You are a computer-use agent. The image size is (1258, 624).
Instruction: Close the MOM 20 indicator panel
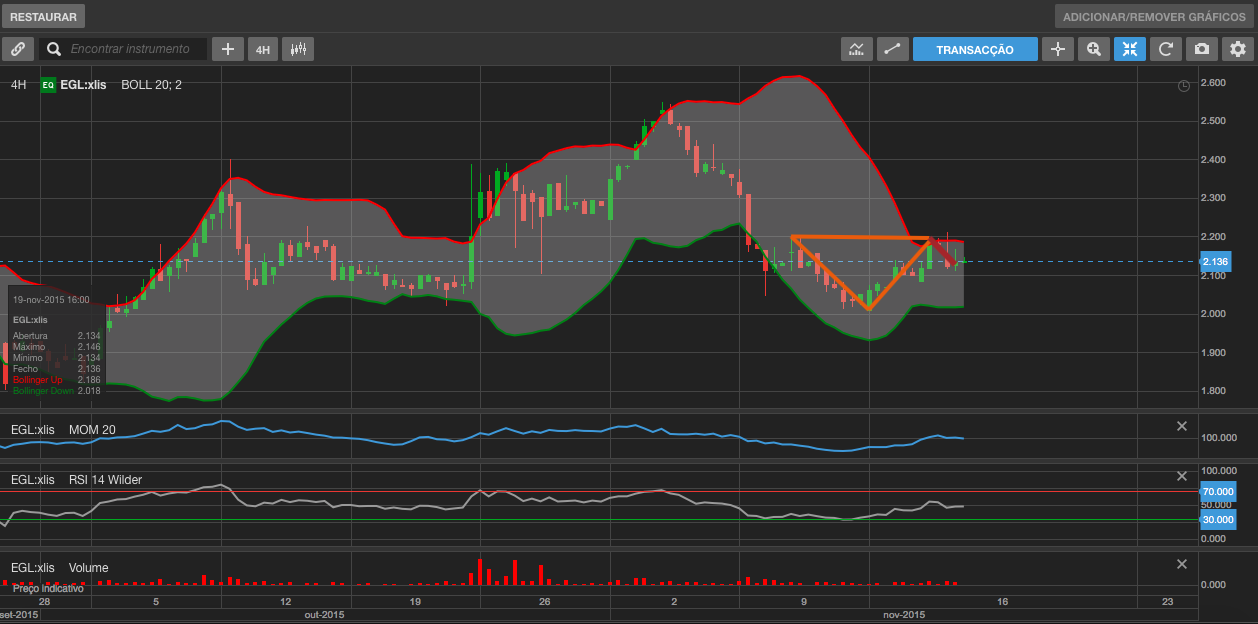[x=1181, y=427]
